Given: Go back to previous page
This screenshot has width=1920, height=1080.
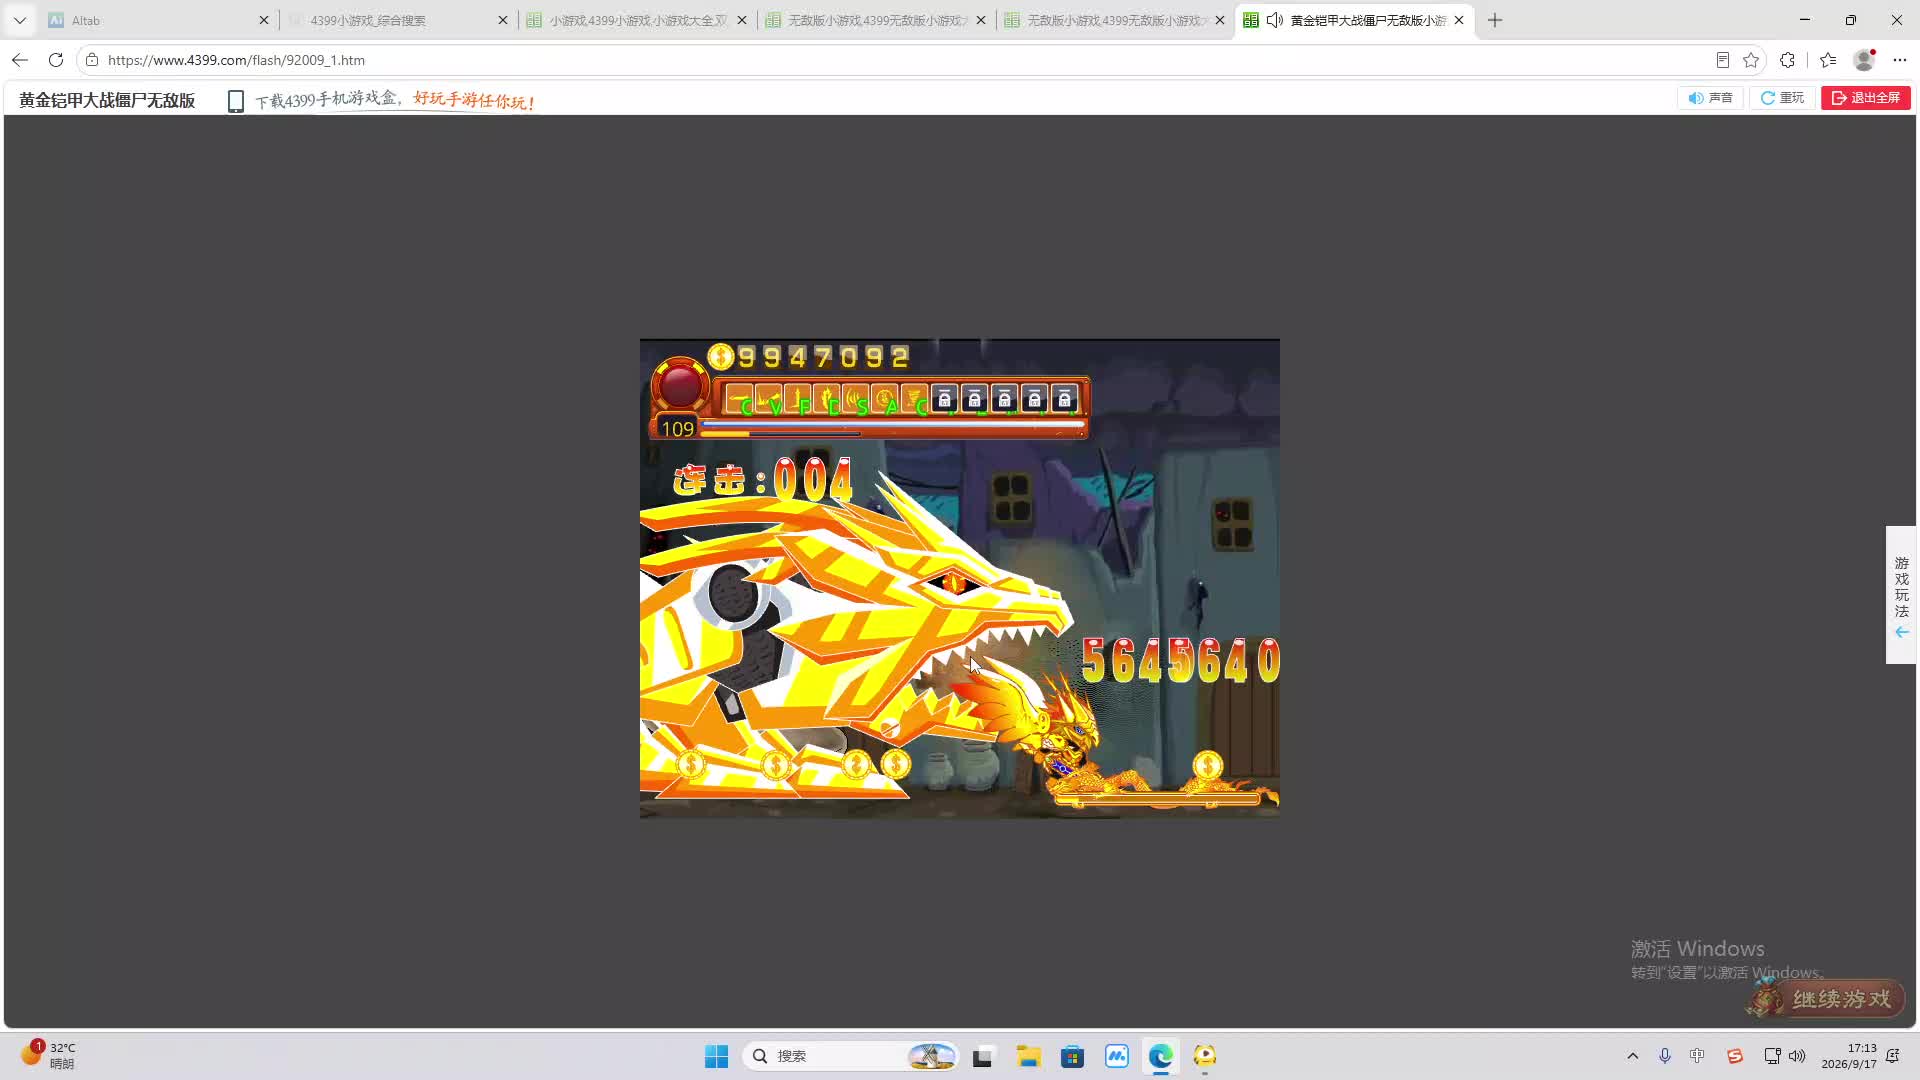Looking at the screenshot, I should 20,60.
